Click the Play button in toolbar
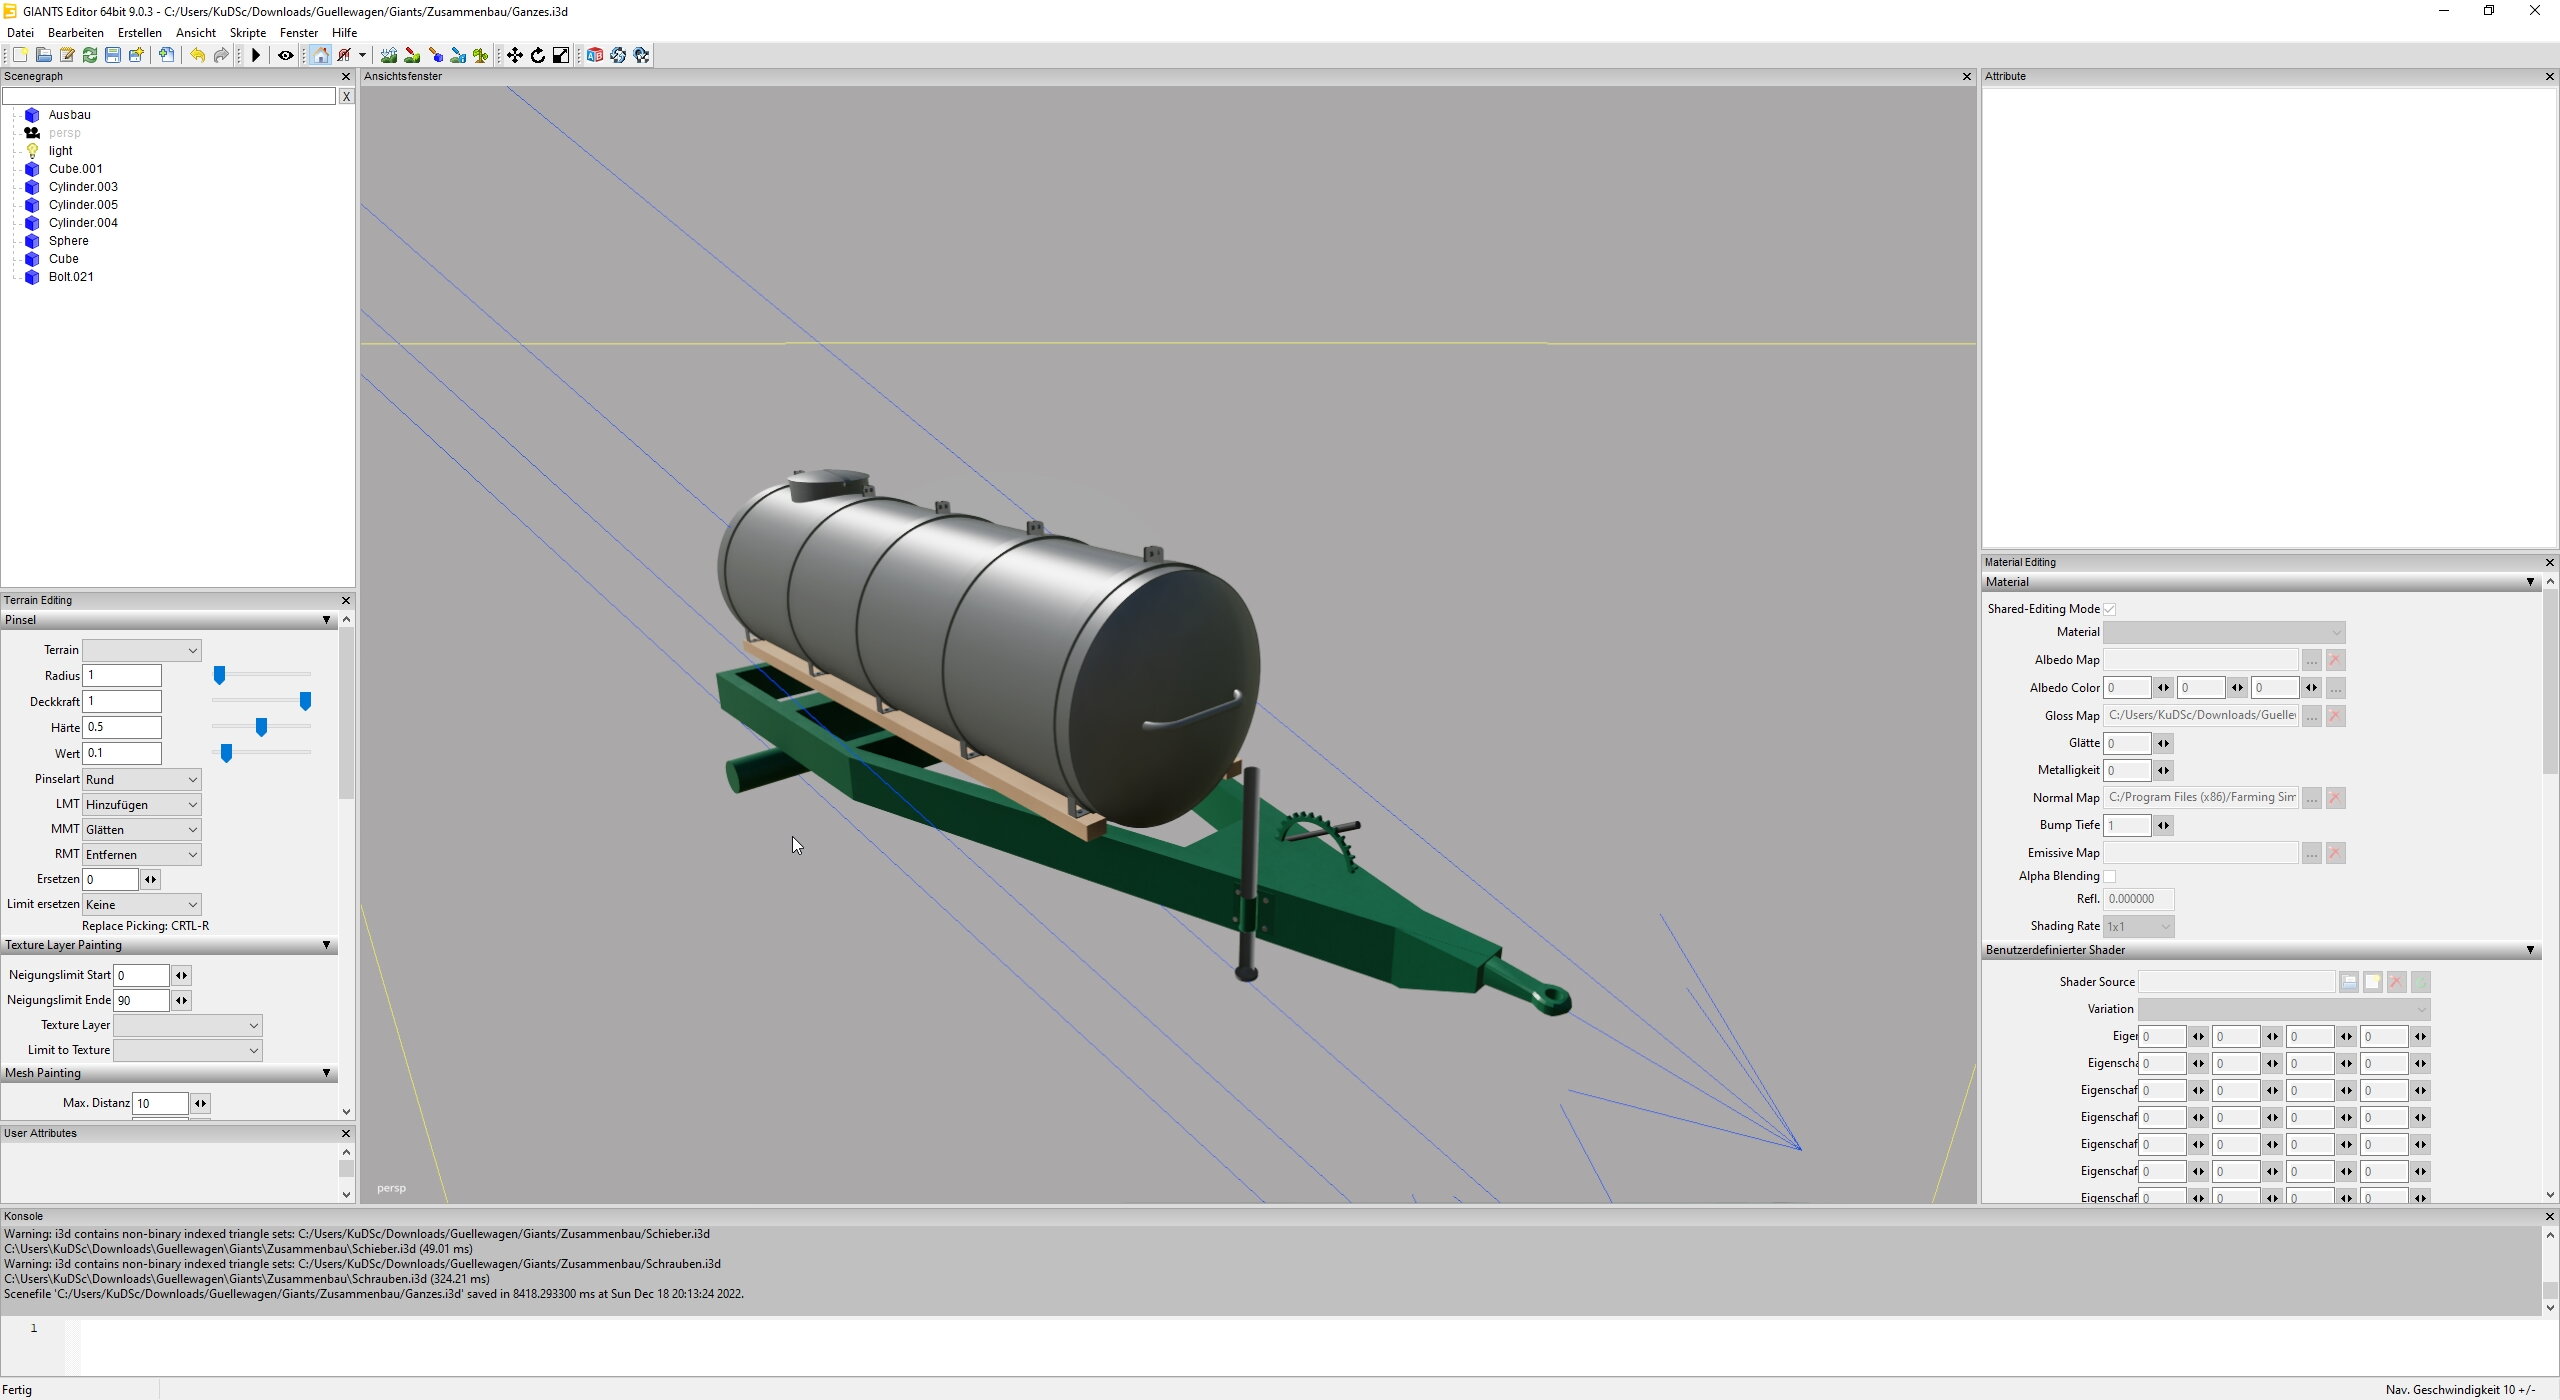Image resolution: width=2560 pixels, height=1400 pixels. click(x=256, y=55)
